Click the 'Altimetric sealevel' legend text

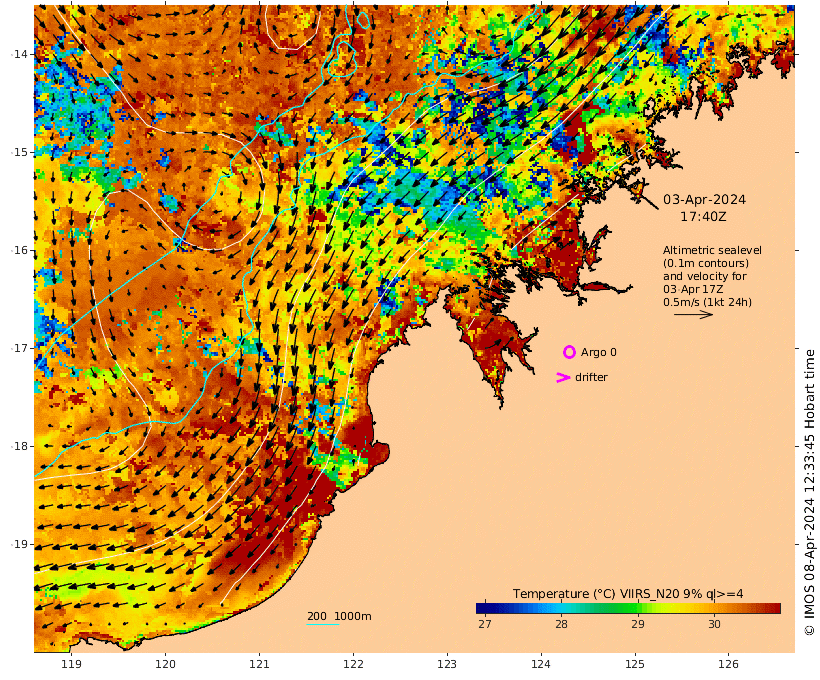click(x=712, y=250)
